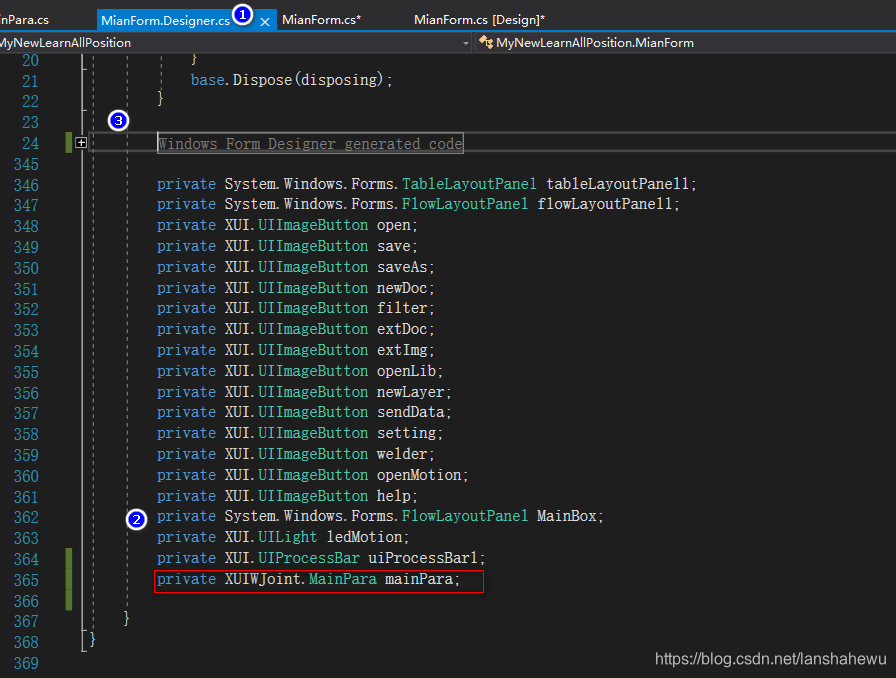Close the MianForm.Designer.cs tab

tap(265, 22)
